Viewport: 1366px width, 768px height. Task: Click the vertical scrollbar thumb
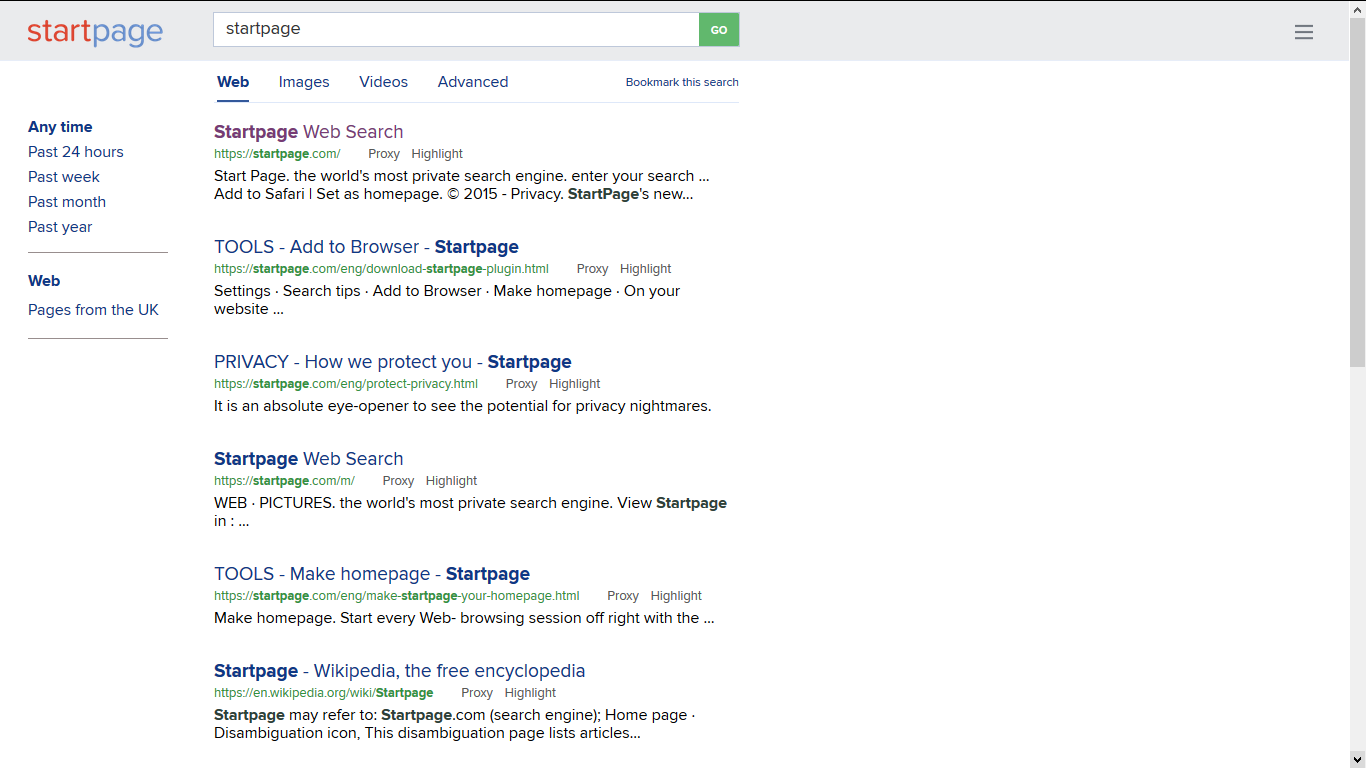point(1357,190)
